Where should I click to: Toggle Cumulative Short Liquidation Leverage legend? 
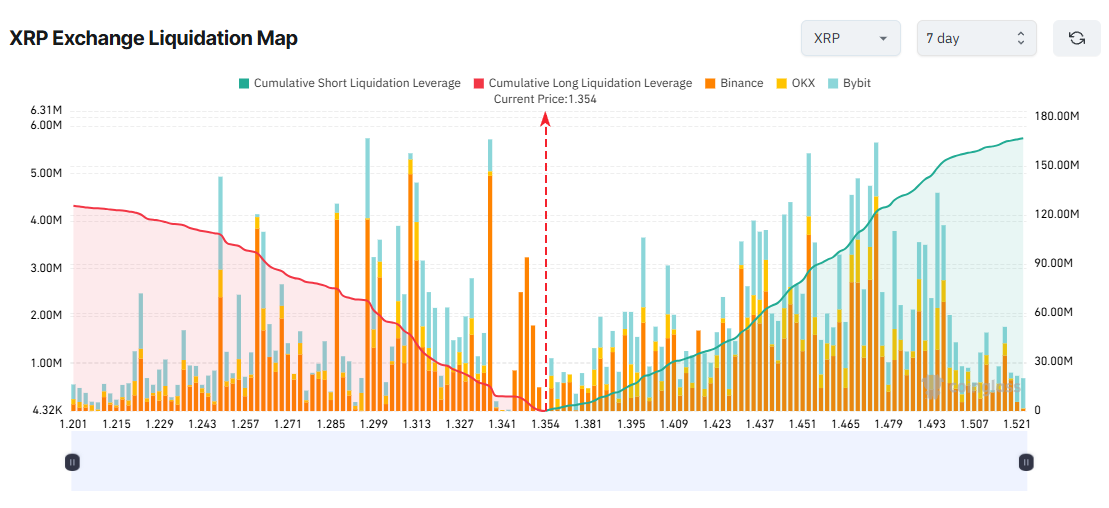click(x=356, y=83)
